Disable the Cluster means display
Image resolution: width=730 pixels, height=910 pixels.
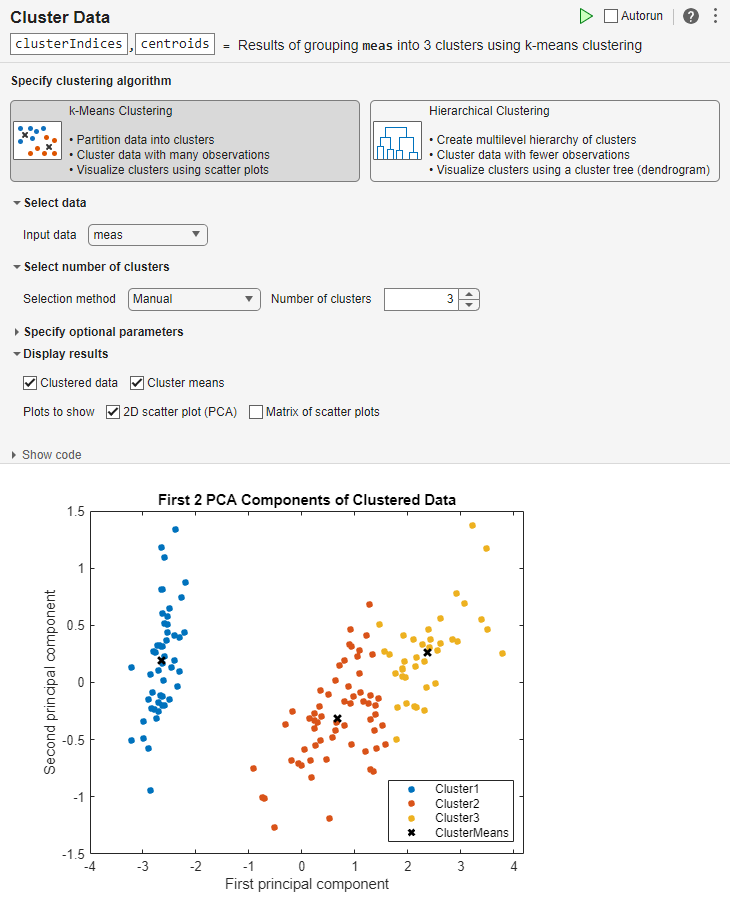136,382
